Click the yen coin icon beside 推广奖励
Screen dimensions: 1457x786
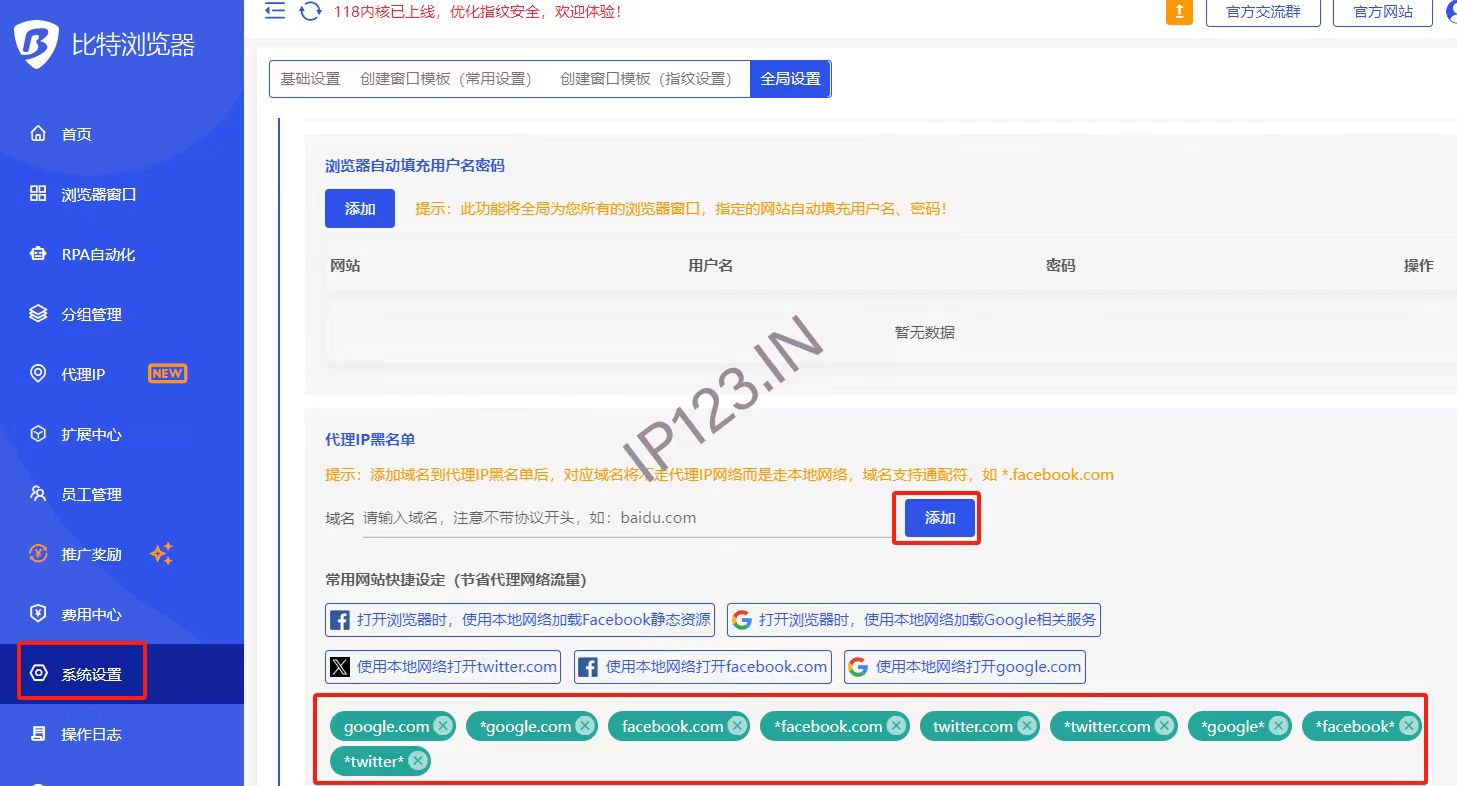(x=38, y=554)
